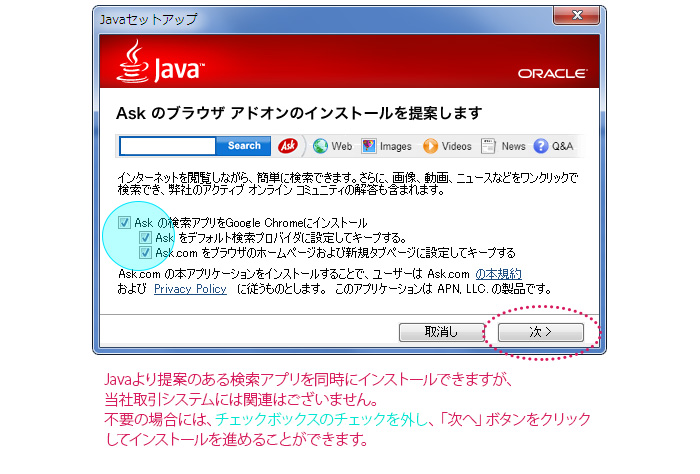Screen dimensions: 700x474
Task: Open the の本規約 terms link
Action: tap(498, 274)
